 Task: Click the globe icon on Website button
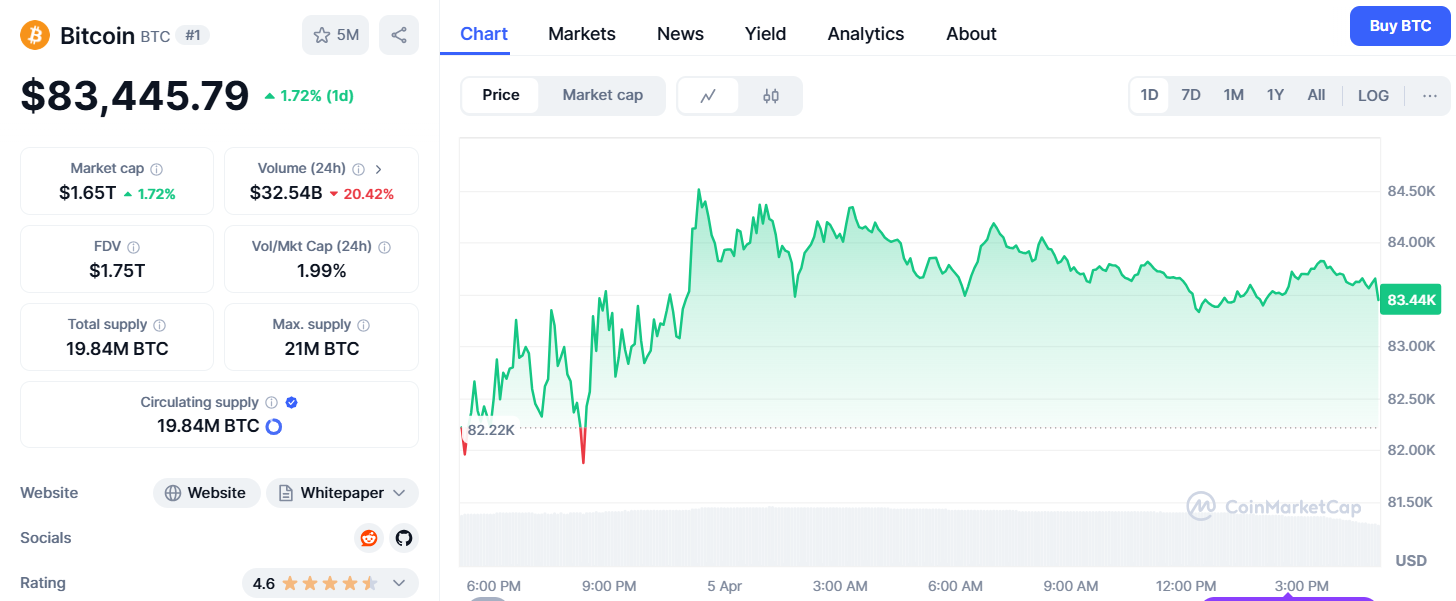(173, 493)
